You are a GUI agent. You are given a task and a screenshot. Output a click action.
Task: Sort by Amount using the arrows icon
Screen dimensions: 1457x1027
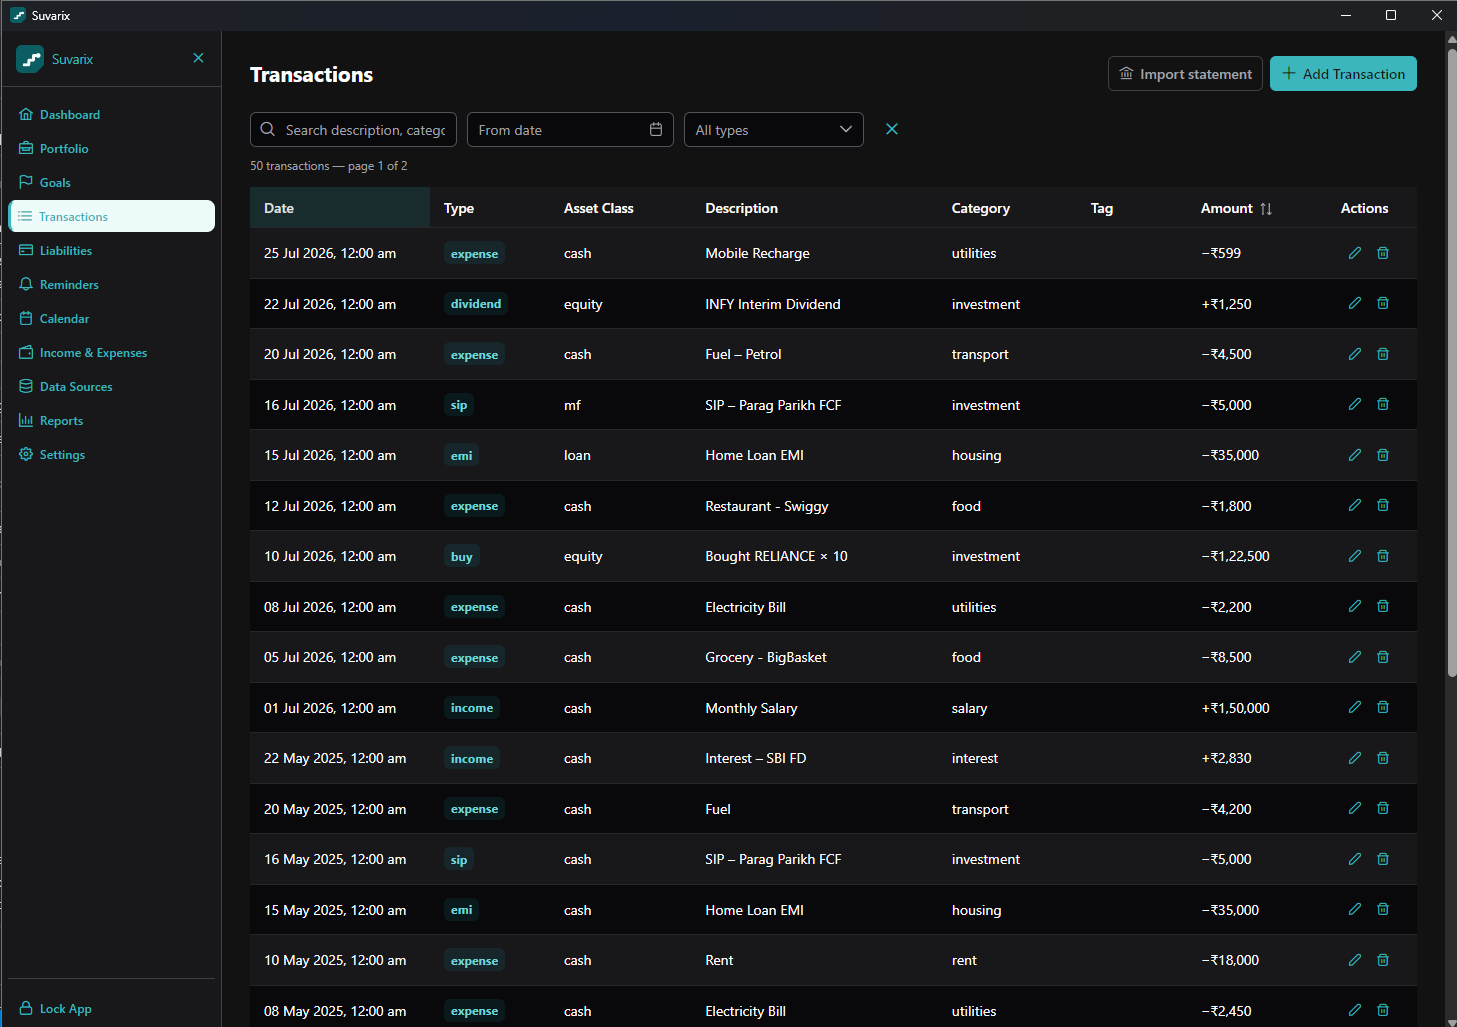[1266, 208]
